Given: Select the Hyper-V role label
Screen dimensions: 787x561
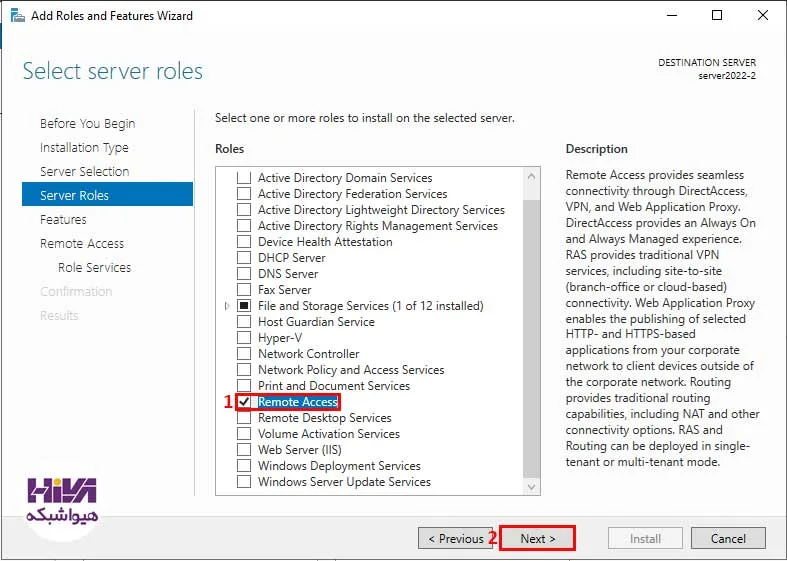Looking at the screenshot, I should (280, 338).
